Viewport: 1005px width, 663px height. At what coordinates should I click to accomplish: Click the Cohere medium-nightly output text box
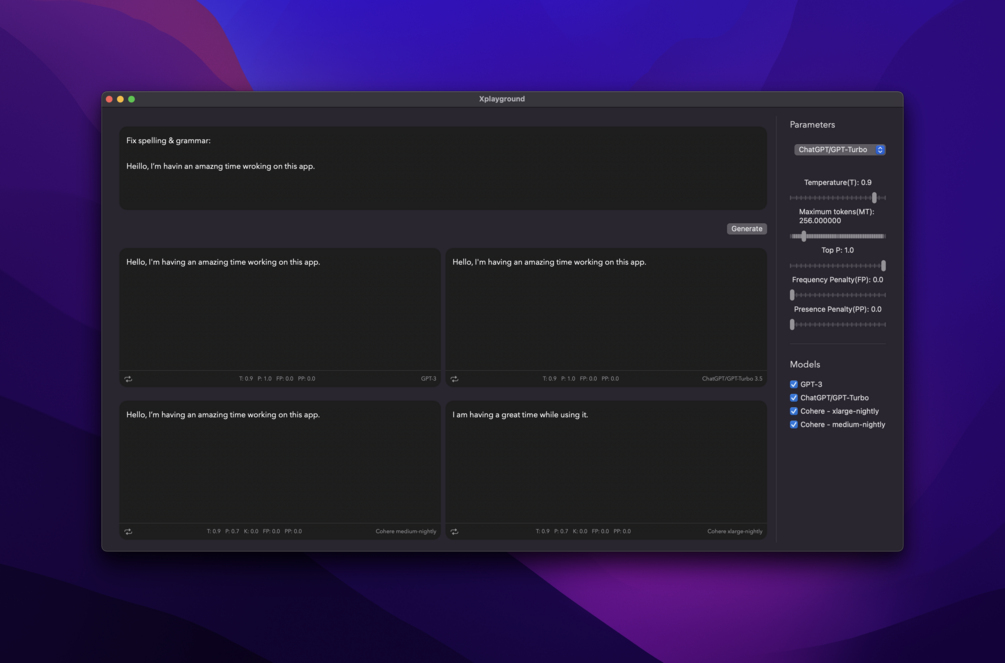coord(279,462)
